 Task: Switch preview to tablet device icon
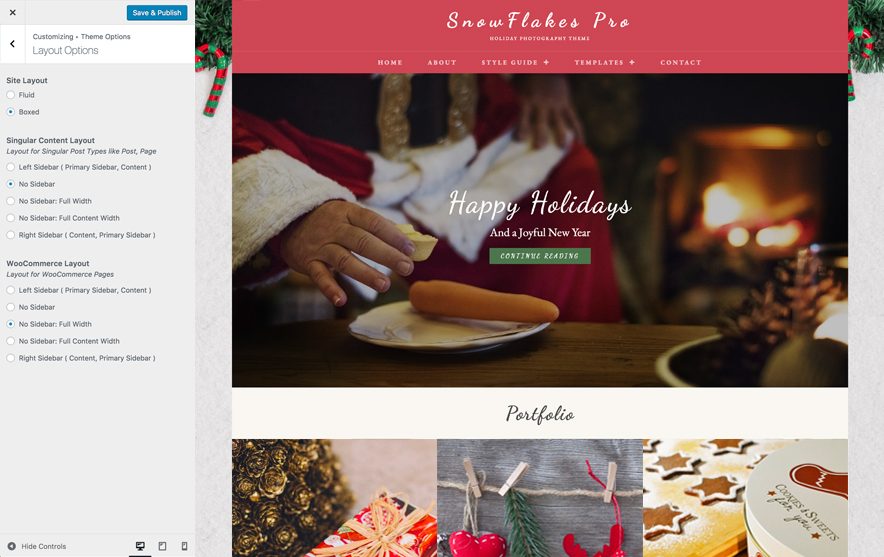162,546
